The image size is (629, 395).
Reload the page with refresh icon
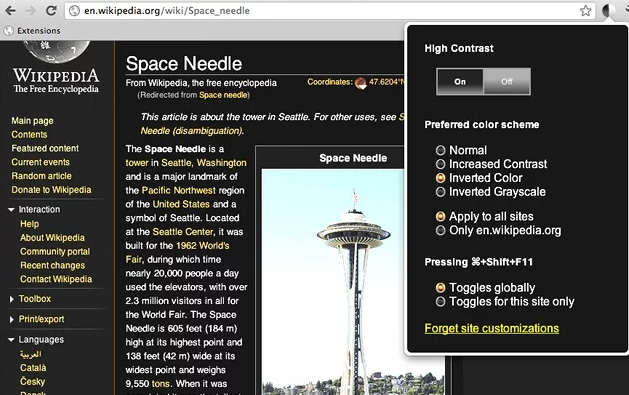point(51,10)
